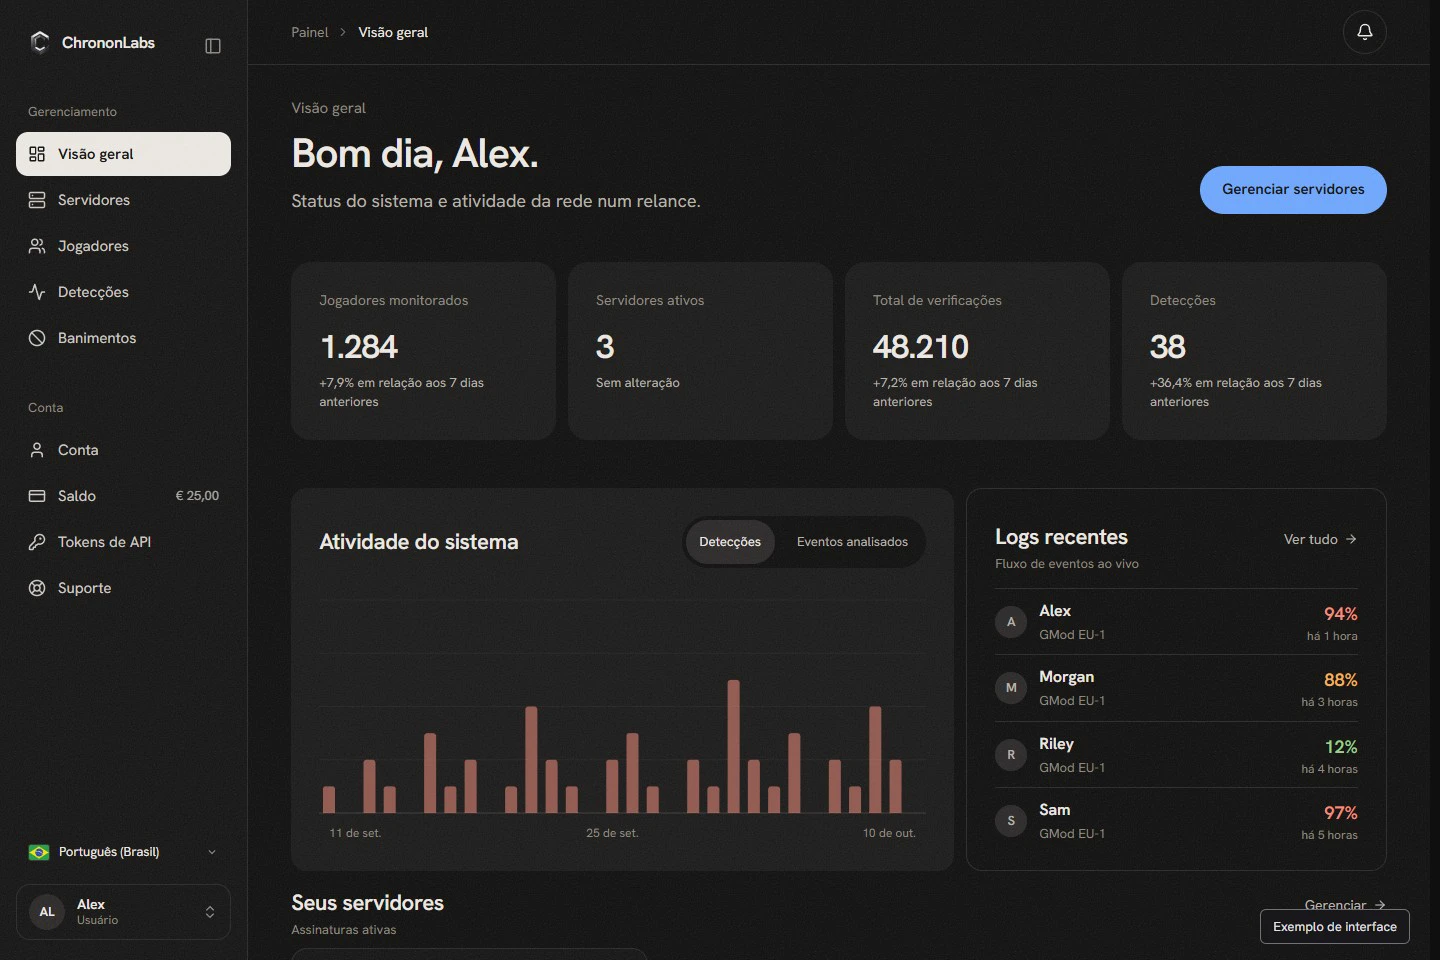
Task: Open the Português (Brasil) language dropdown
Action: (x=123, y=852)
